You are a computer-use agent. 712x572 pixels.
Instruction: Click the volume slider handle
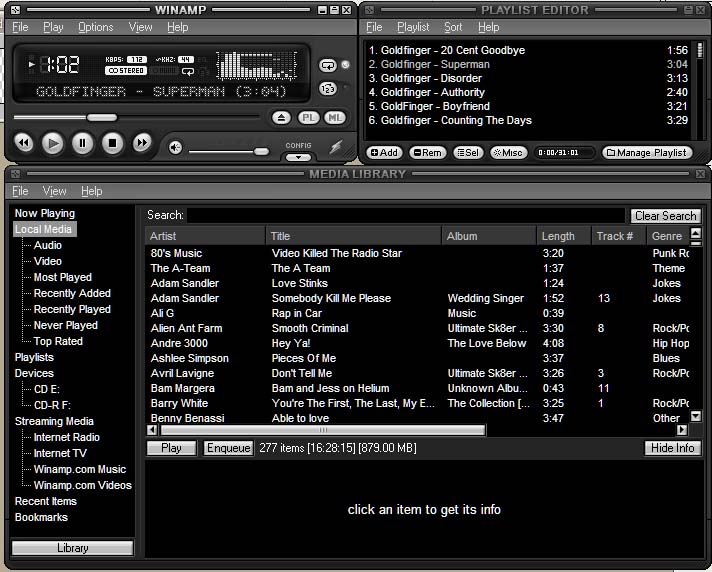tap(262, 151)
